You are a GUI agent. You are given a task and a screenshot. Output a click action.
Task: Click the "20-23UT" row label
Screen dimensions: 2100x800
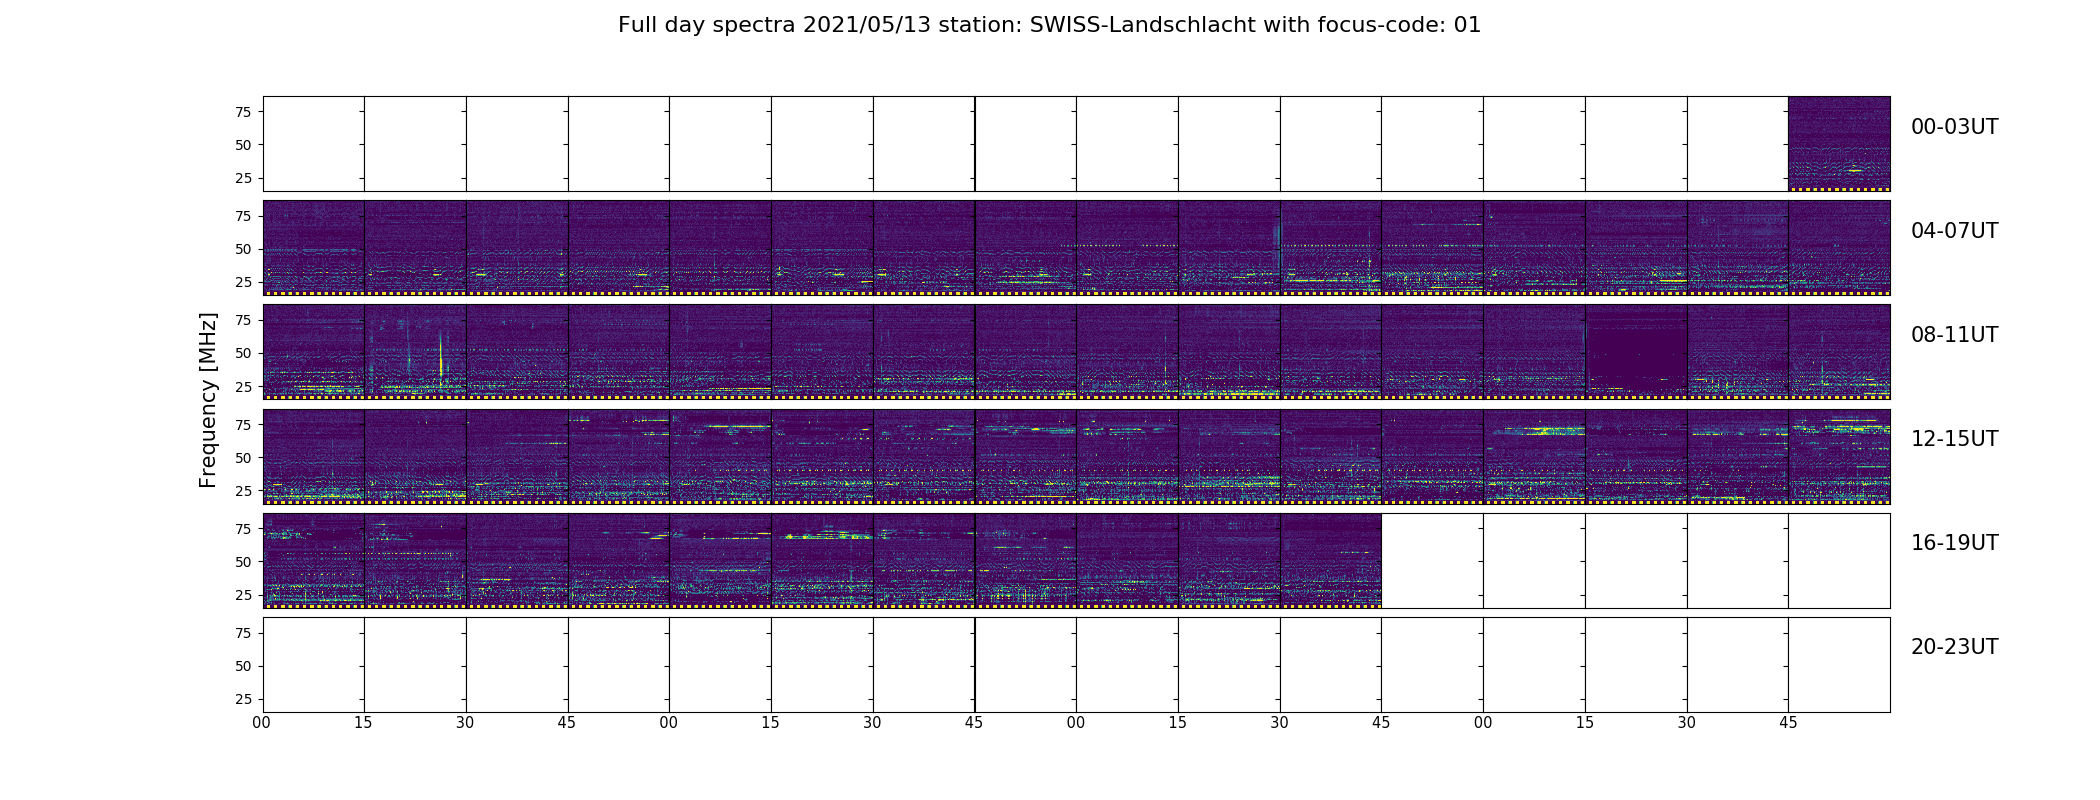tap(1954, 647)
